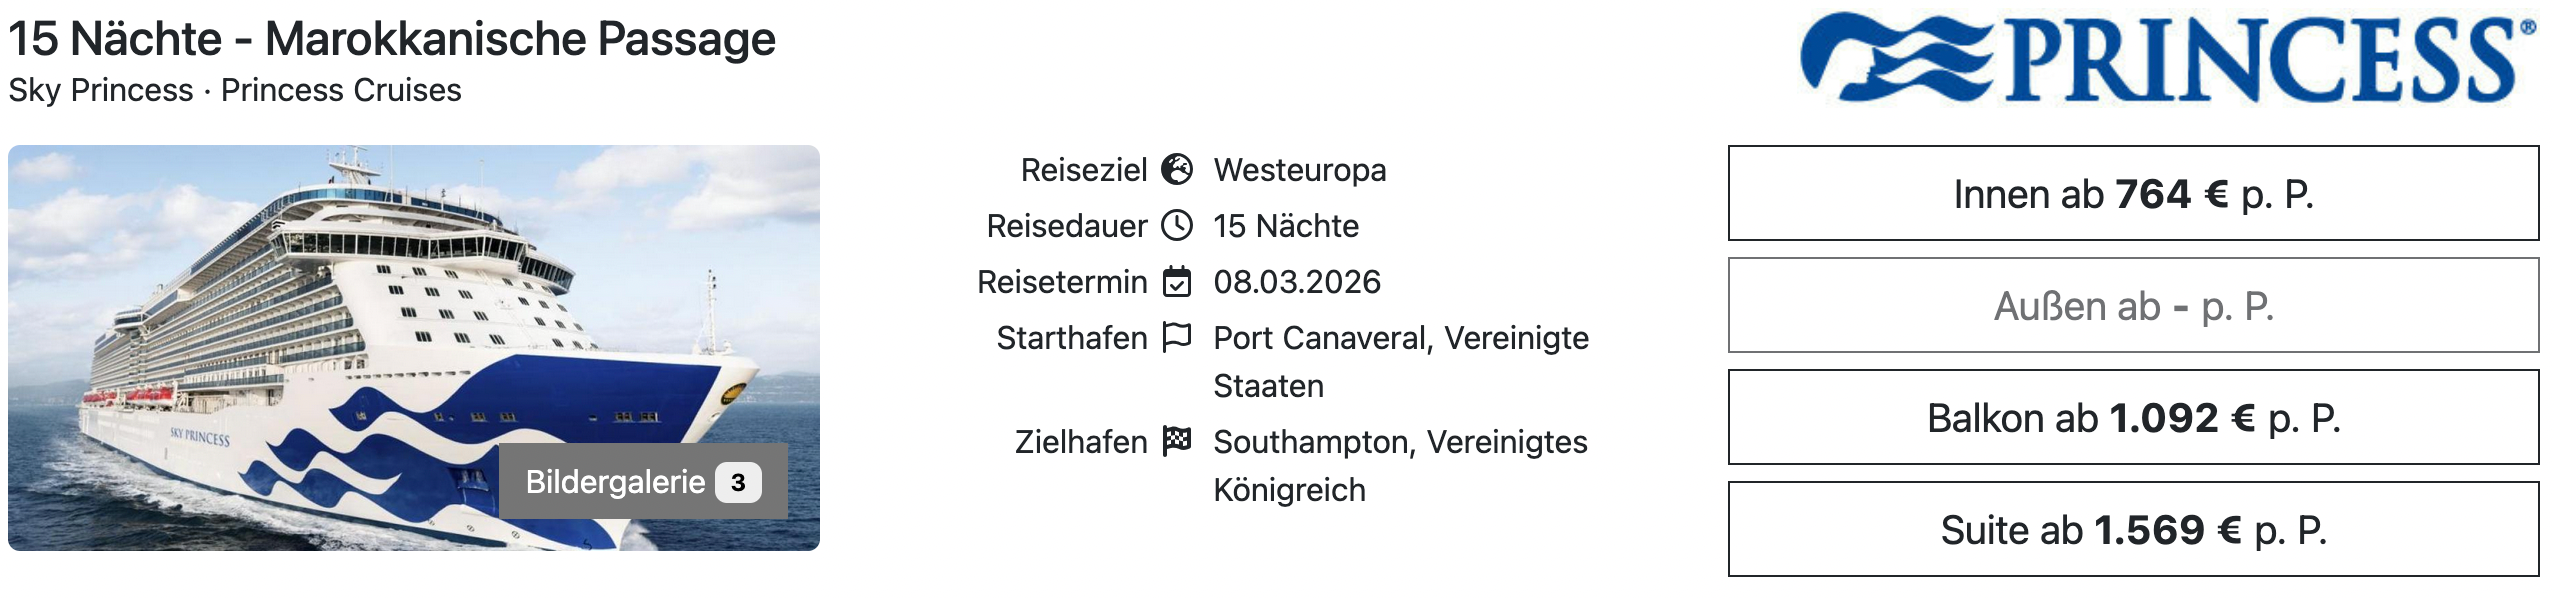Click the Sky Princess · Princess Cruises subtitle
Image resolution: width=2554 pixels, height=598 pixels.
click(235, 91)
